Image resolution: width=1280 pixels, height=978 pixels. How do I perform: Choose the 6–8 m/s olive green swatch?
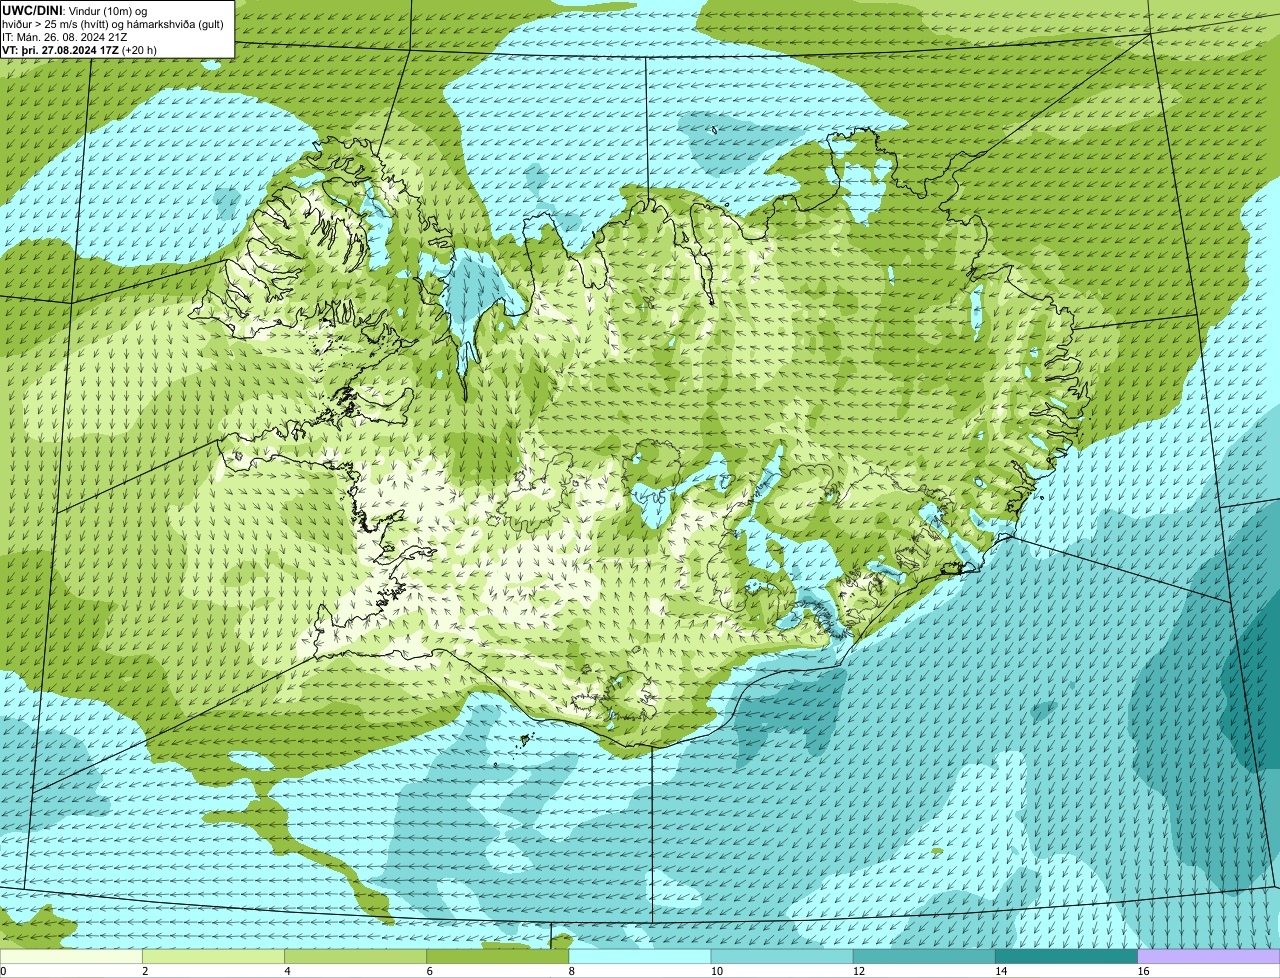coord(498,957)
